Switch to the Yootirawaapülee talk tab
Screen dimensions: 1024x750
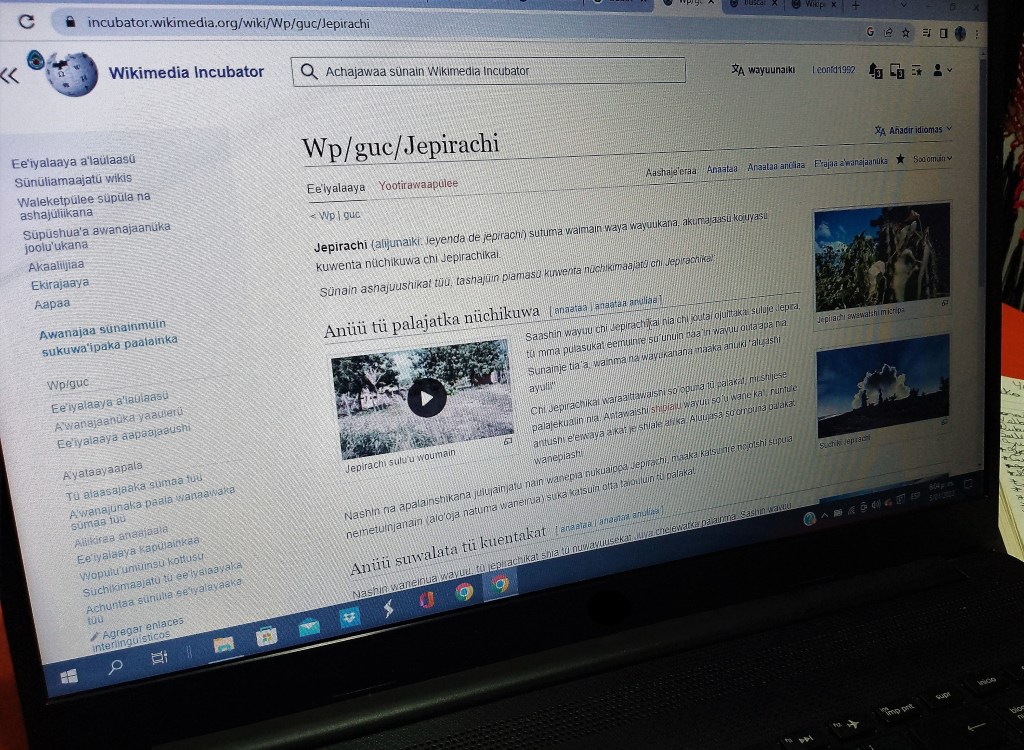(419, 185)
